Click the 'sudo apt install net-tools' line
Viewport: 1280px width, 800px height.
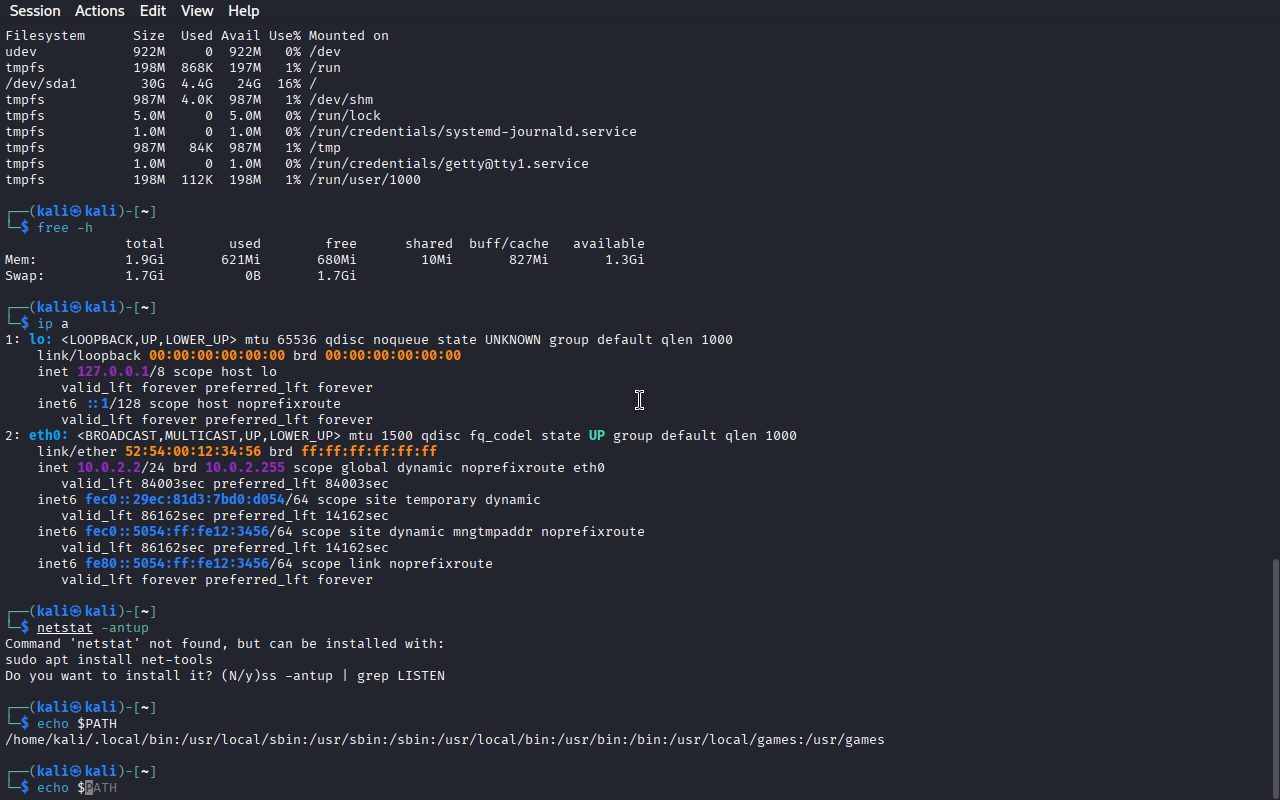pyautogui.click(x=109, y=660)
